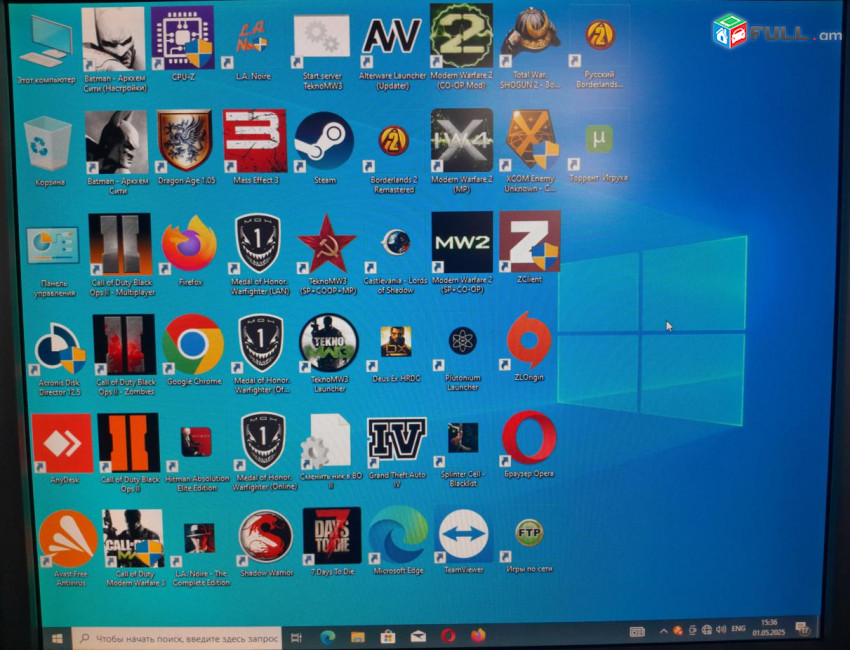Switch ENG input language indicator
850x650 pixels.
pos(738,629)
